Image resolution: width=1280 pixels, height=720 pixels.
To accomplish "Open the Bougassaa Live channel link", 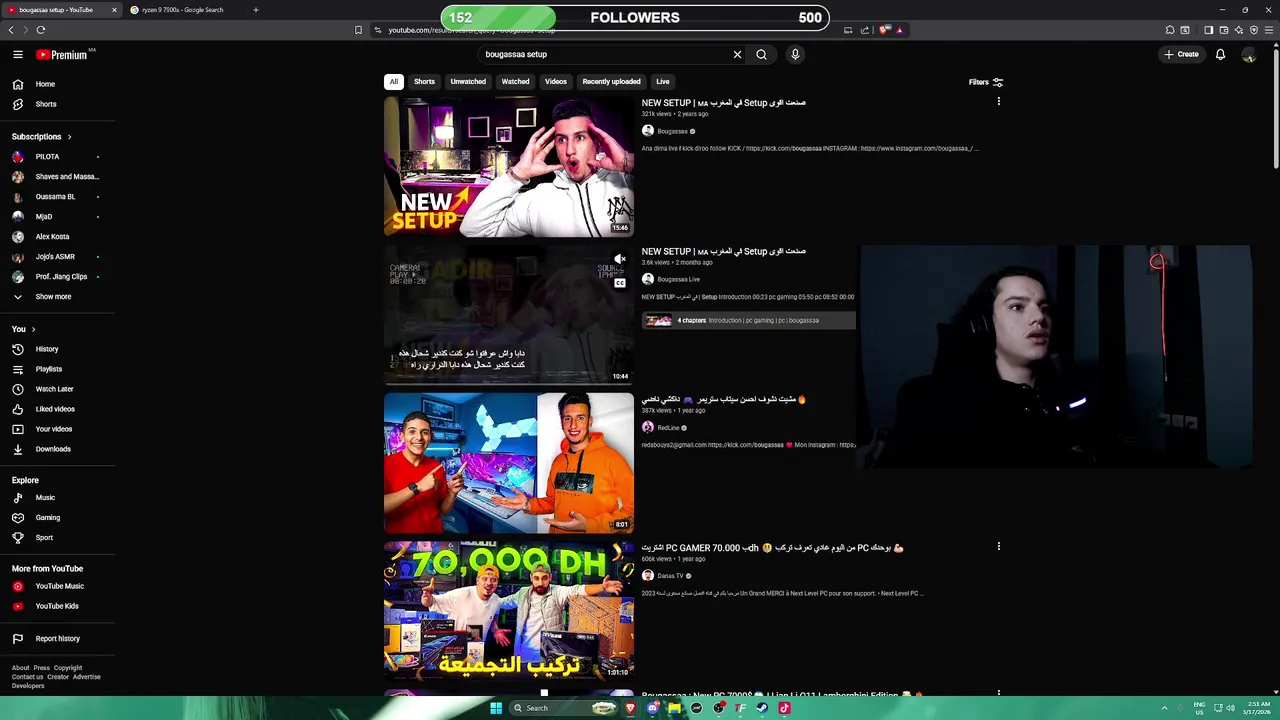I will coord(678,279).
